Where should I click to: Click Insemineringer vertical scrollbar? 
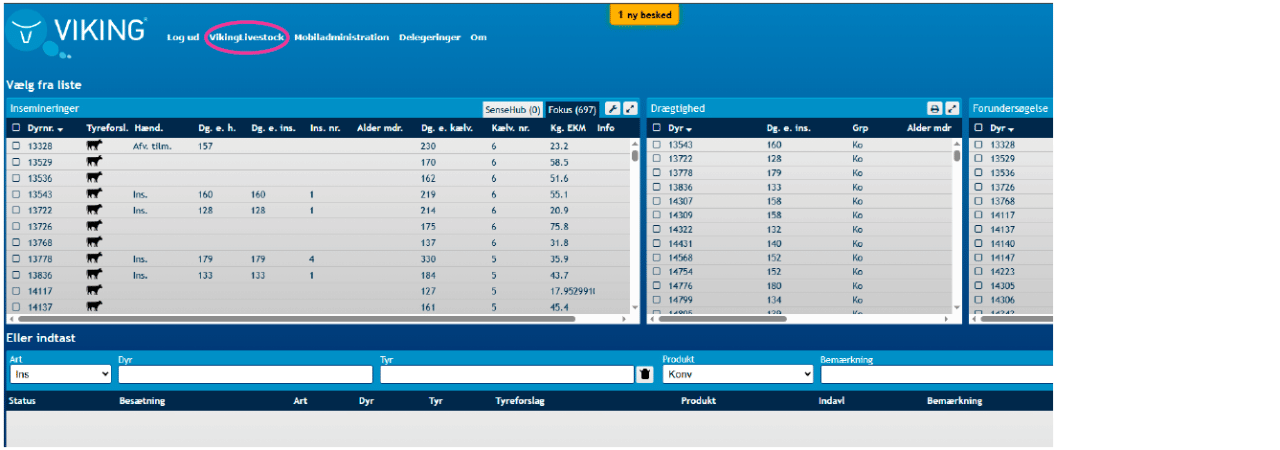pos(634,156)
